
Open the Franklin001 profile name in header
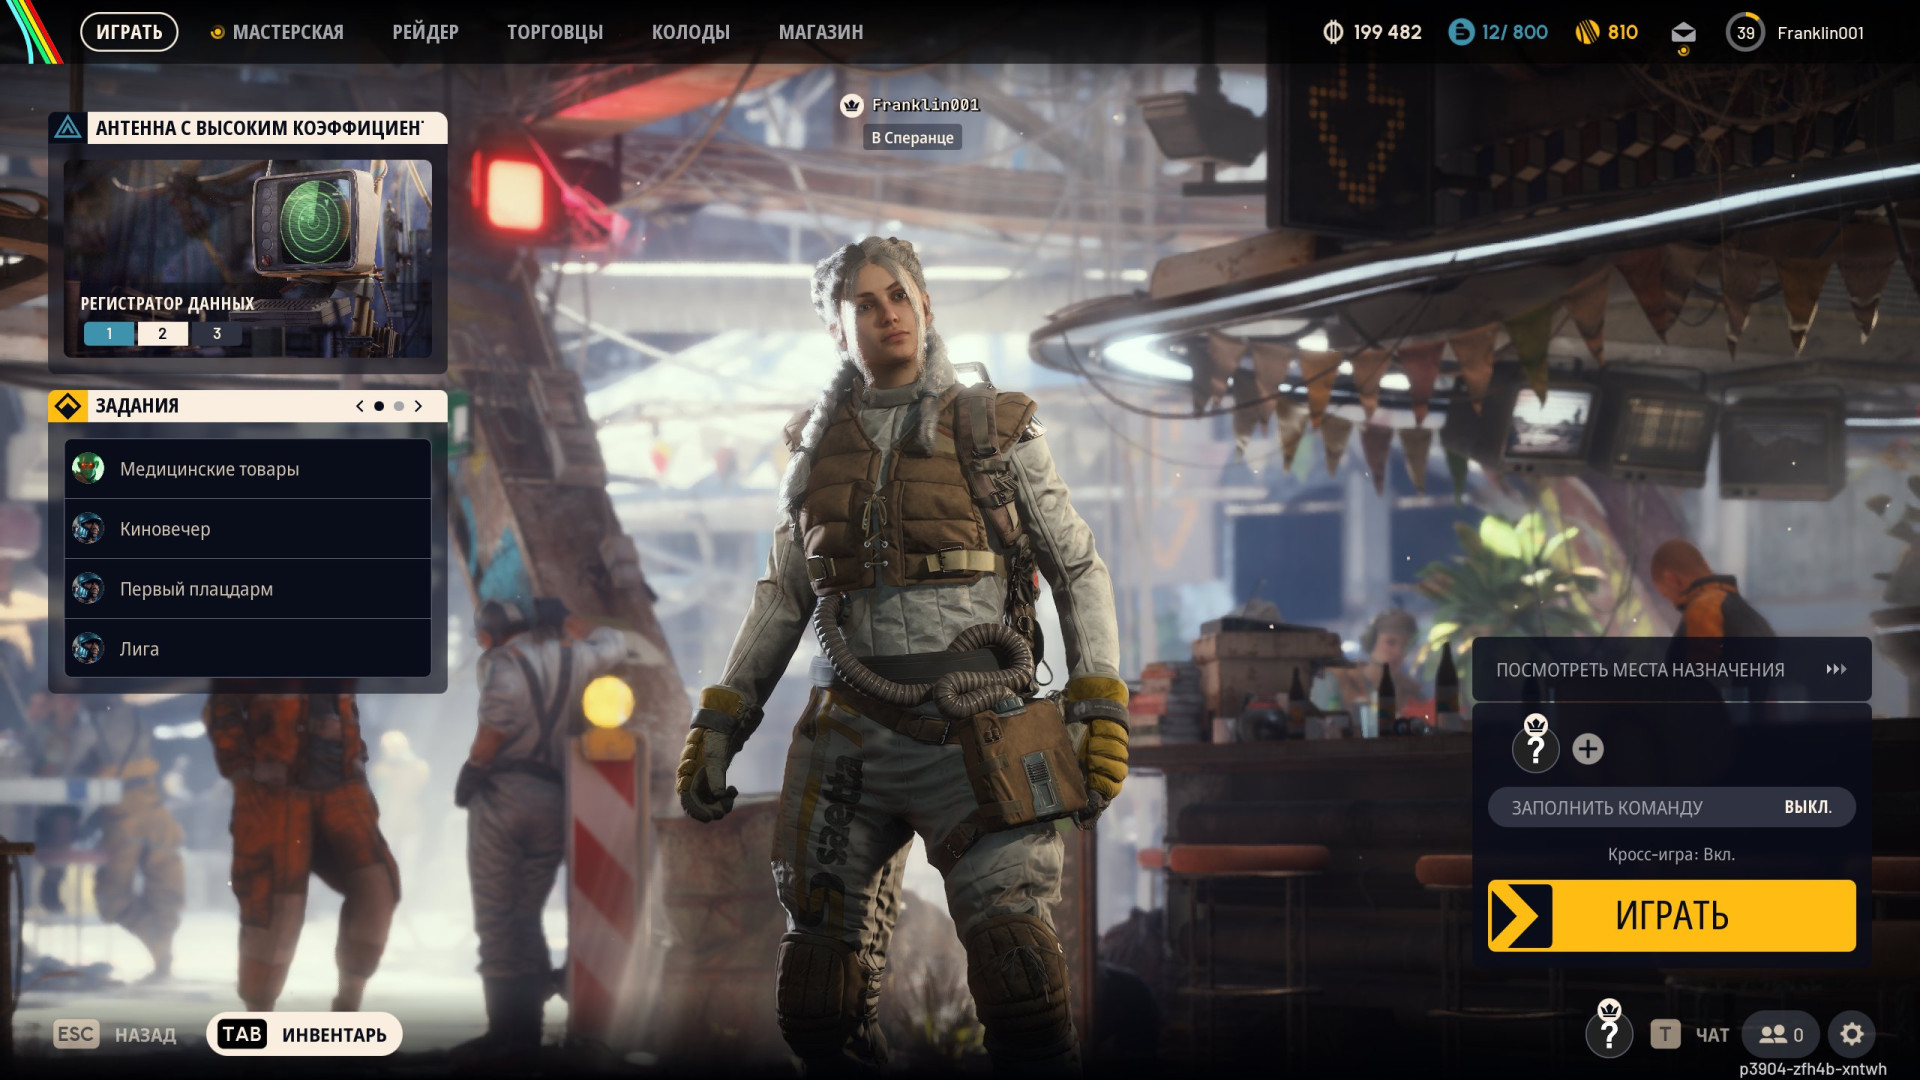click(x=1820, y=33)
